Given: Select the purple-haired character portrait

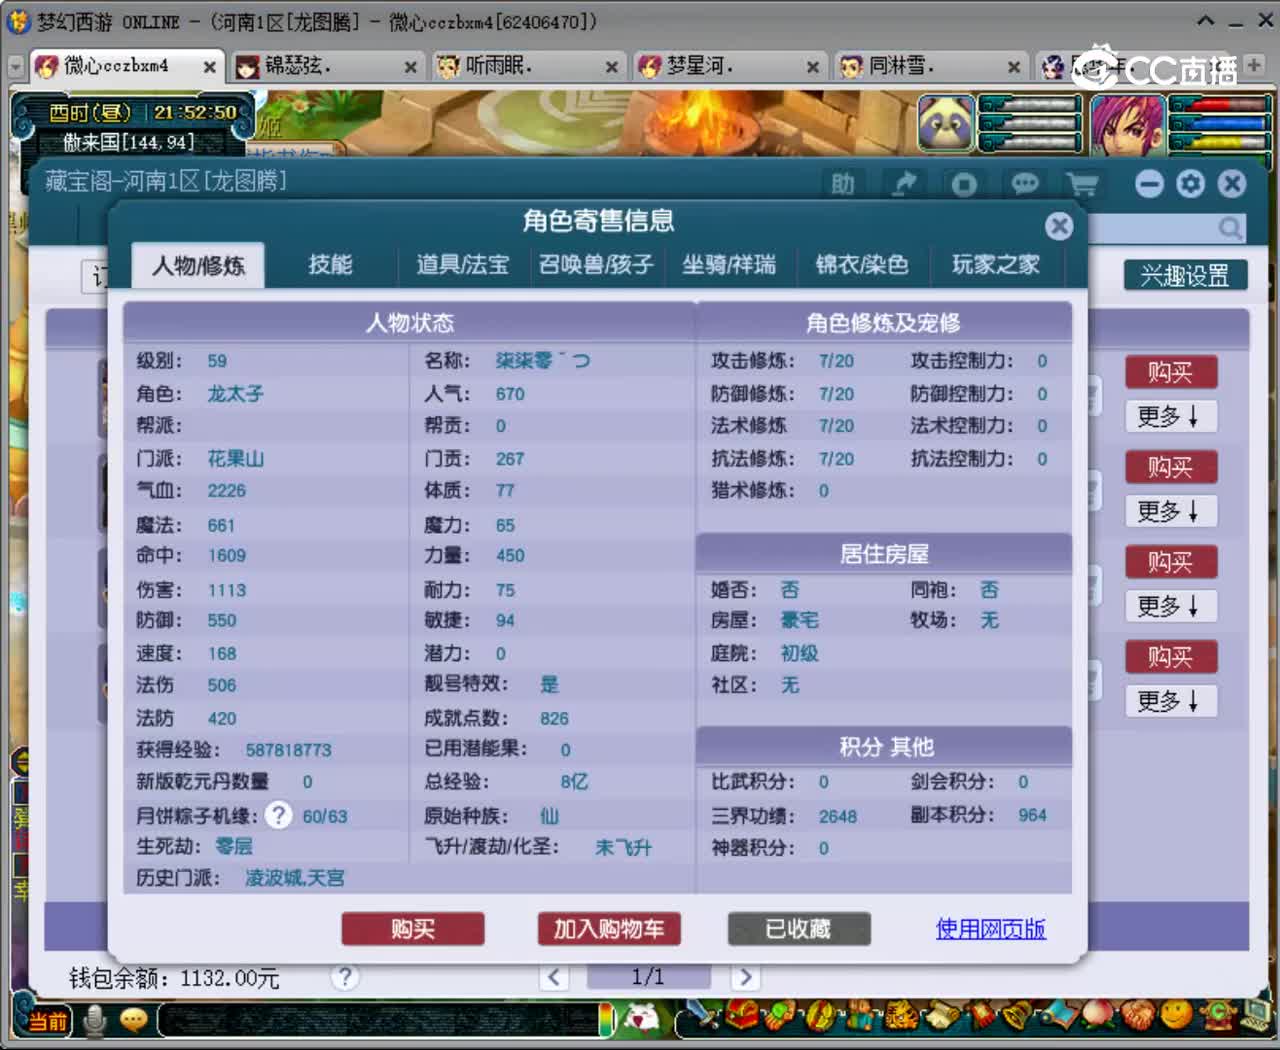Looking at the screenshot, I should click(1127, 124).
